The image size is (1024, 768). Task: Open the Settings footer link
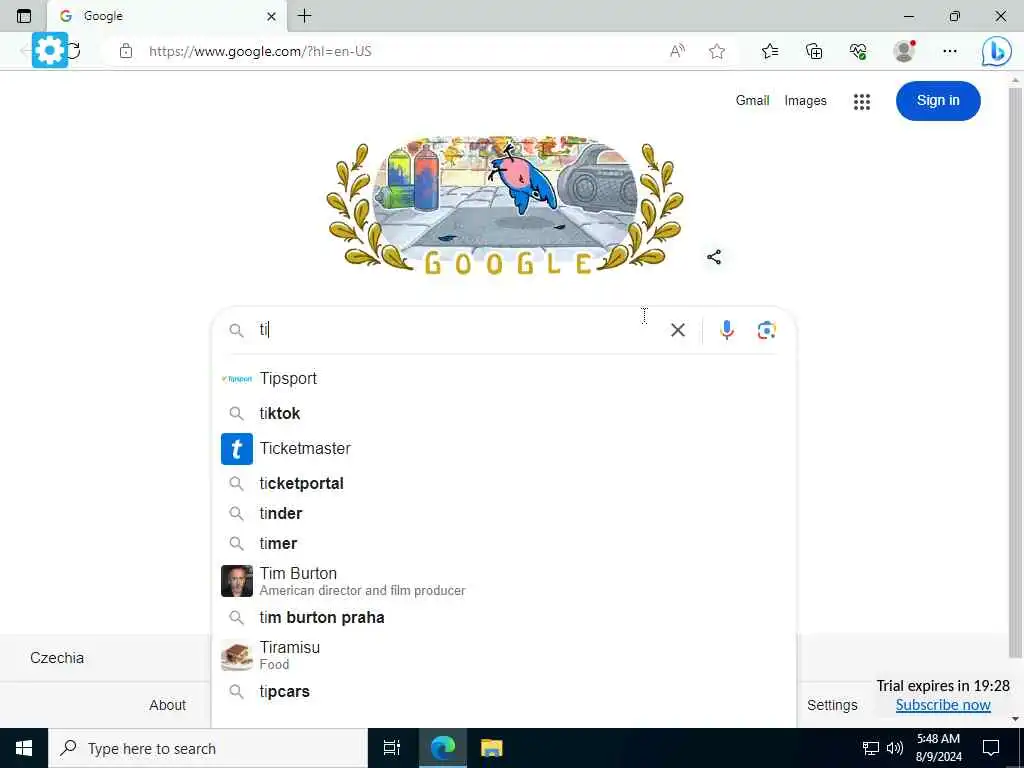pyautogui.click(x=832, y=705)
